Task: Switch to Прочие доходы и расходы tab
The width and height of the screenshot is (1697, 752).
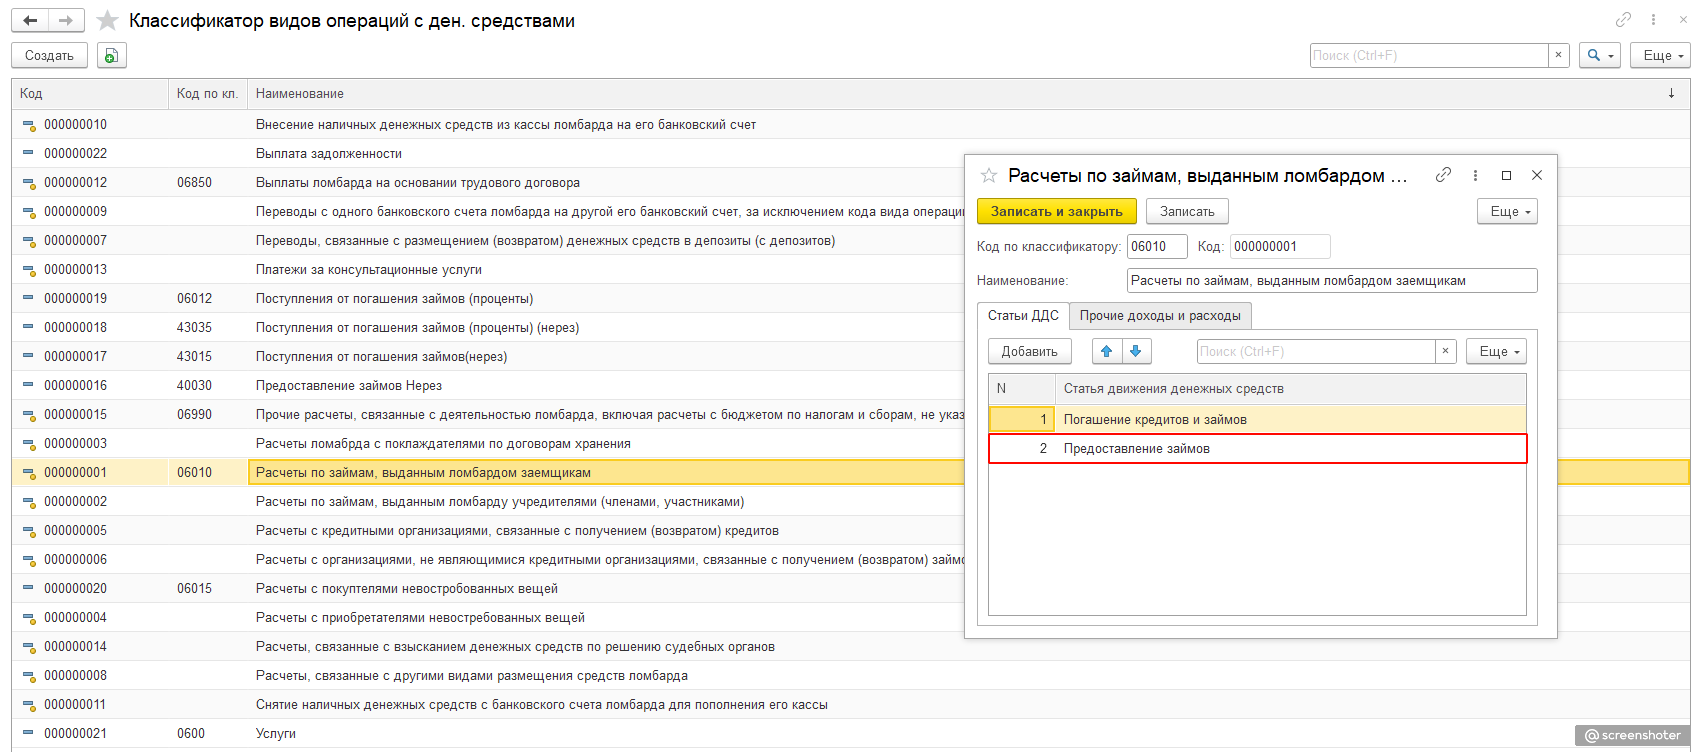Action: (x=1160, y=316)
